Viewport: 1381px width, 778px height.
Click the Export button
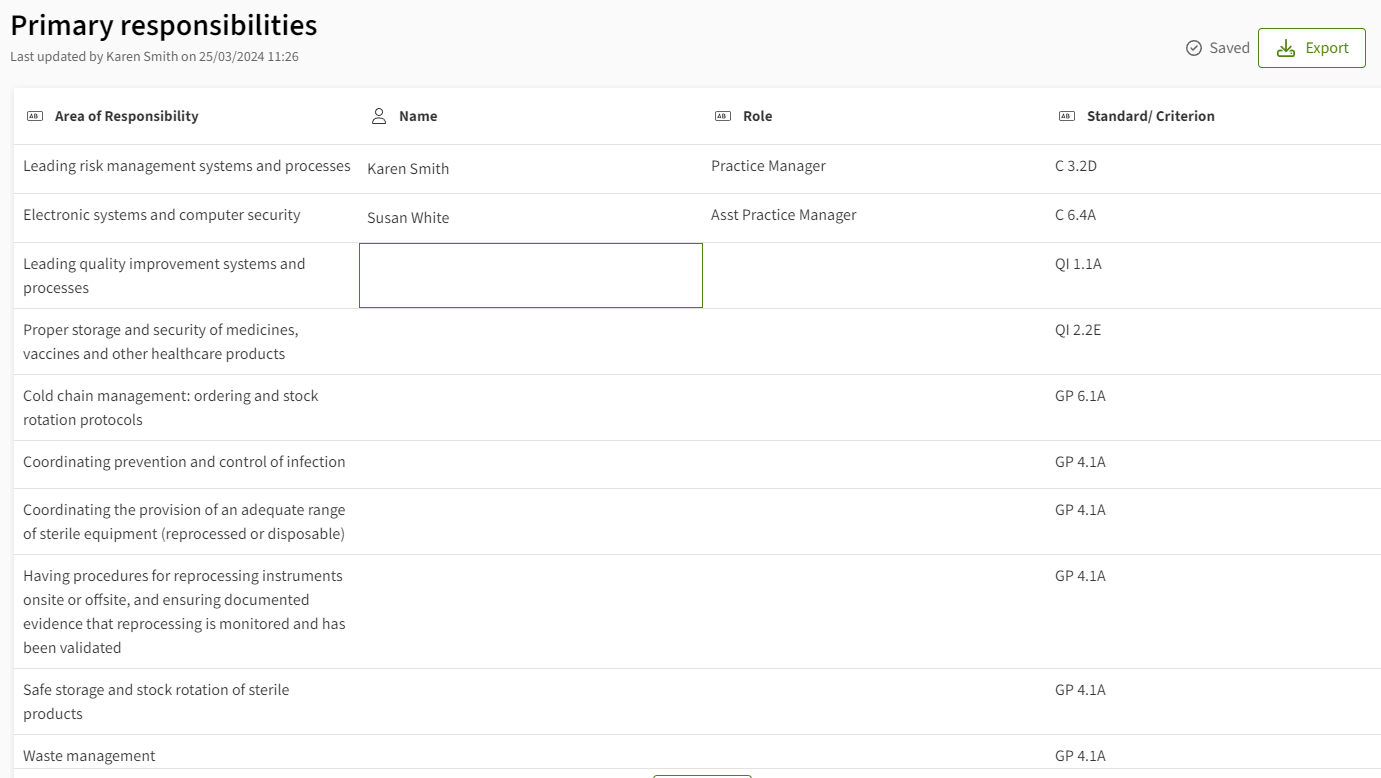[1311, 47]
